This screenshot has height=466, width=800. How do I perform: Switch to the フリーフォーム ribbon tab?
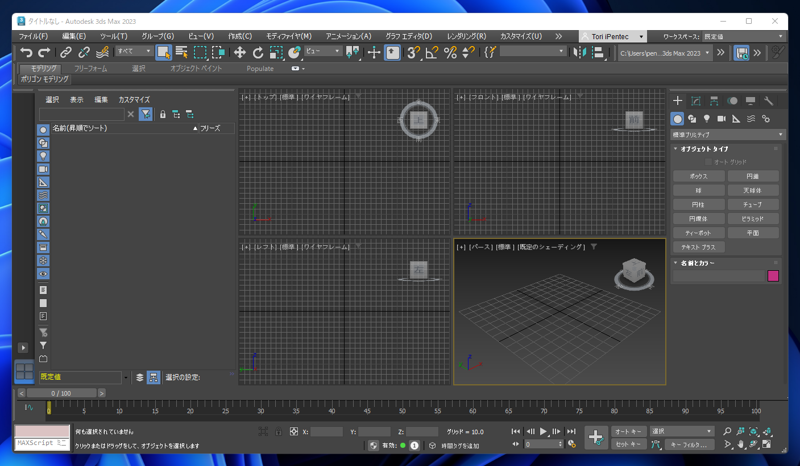point(91,69)
